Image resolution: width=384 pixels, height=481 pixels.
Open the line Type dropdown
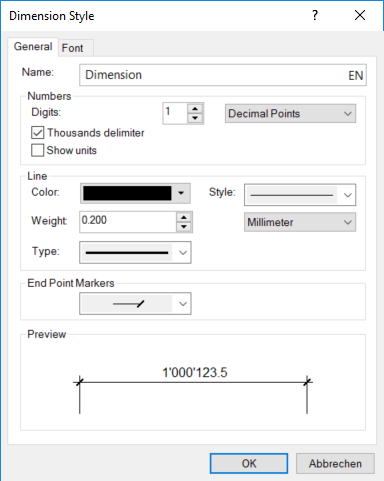[135, 252]
